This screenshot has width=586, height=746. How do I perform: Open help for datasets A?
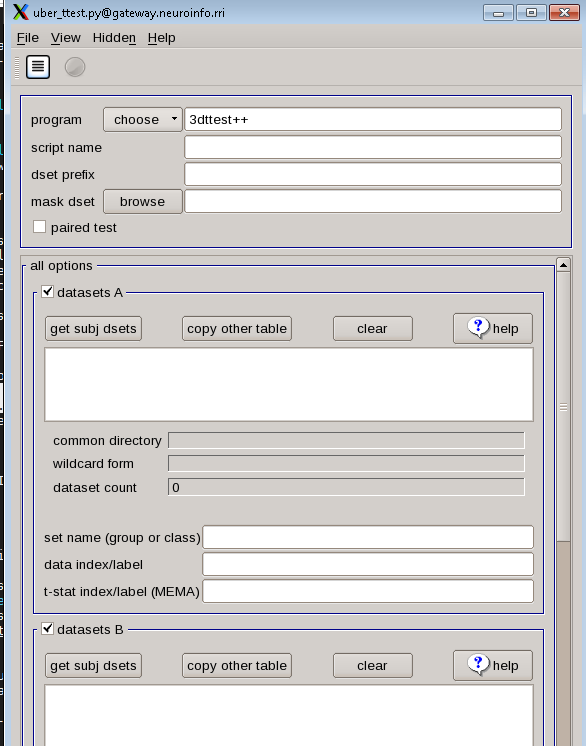493,328
